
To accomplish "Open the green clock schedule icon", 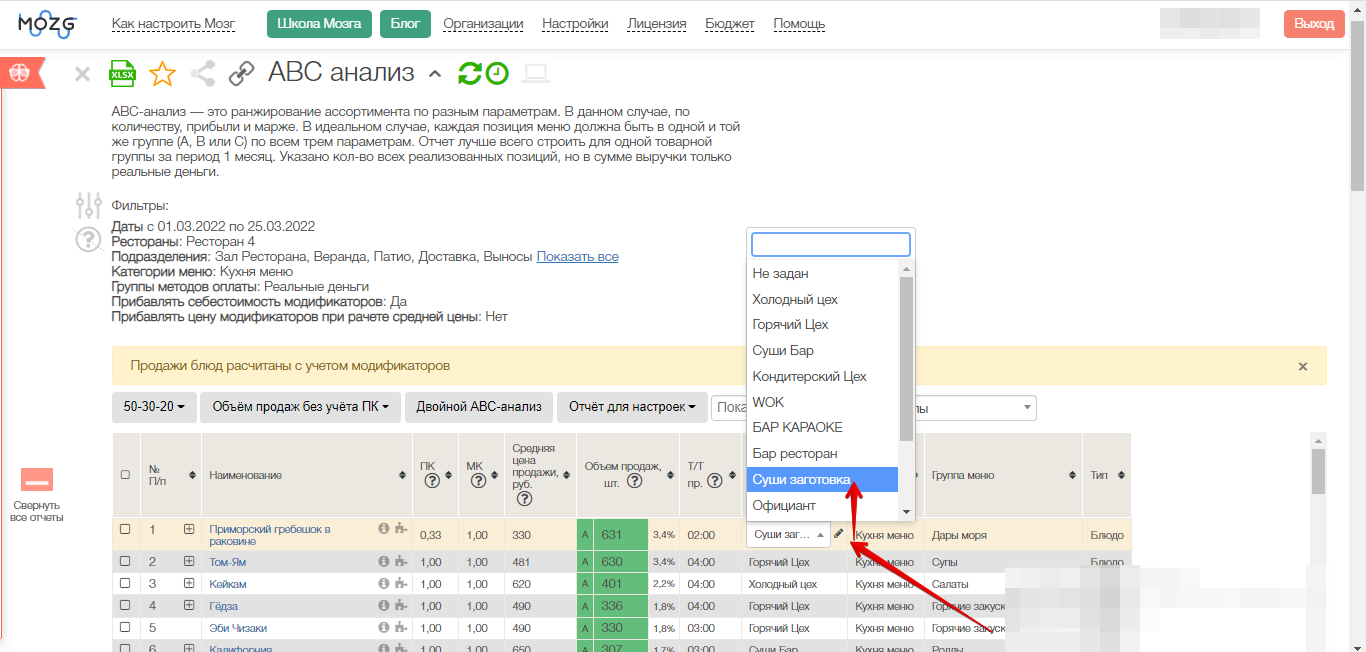I will 497,74.
